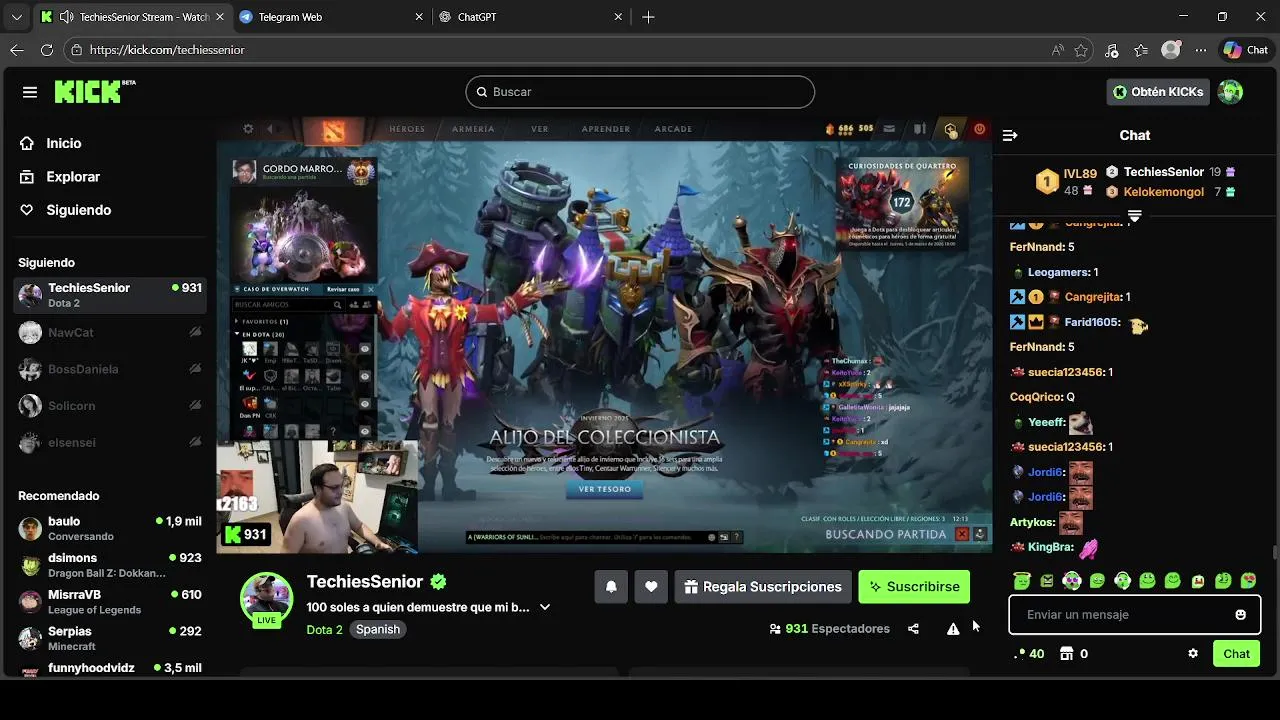
Task: Open the user profile avatar menu
Action: point(1230,92)
